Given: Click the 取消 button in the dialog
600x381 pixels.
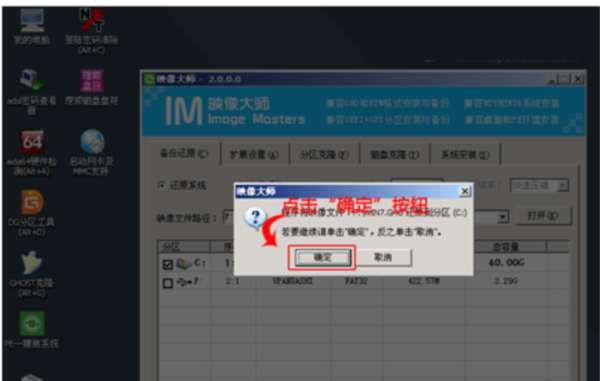Looking at the screenshot, I should tap(383, 257).
